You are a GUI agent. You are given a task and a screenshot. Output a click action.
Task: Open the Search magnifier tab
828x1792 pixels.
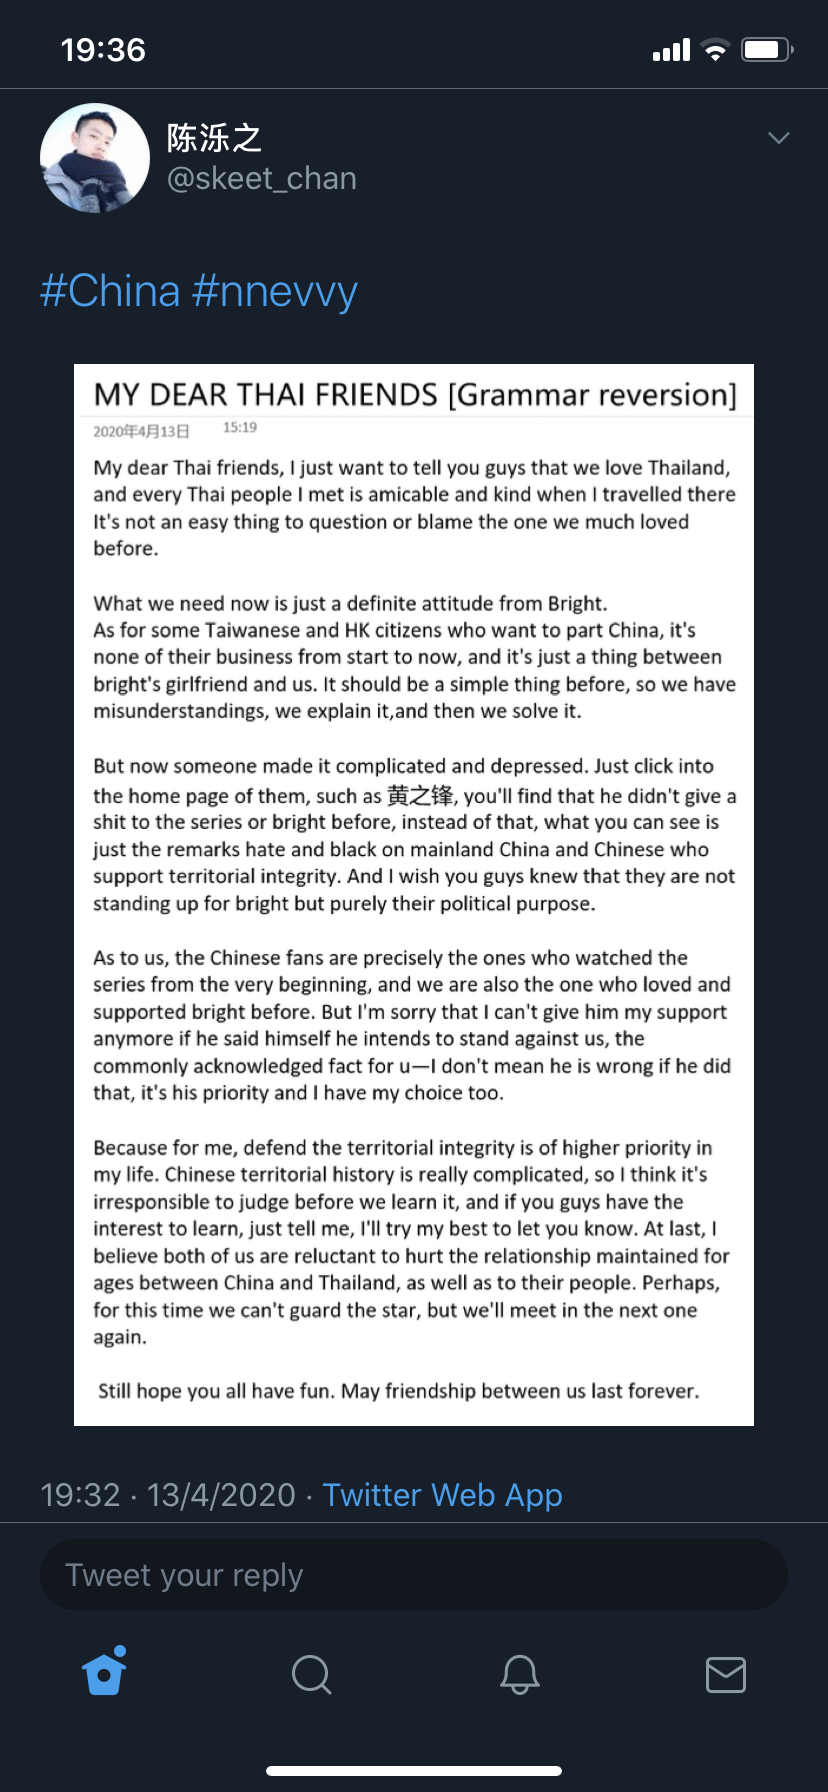pyautogui.click(x=311, y=1674)
